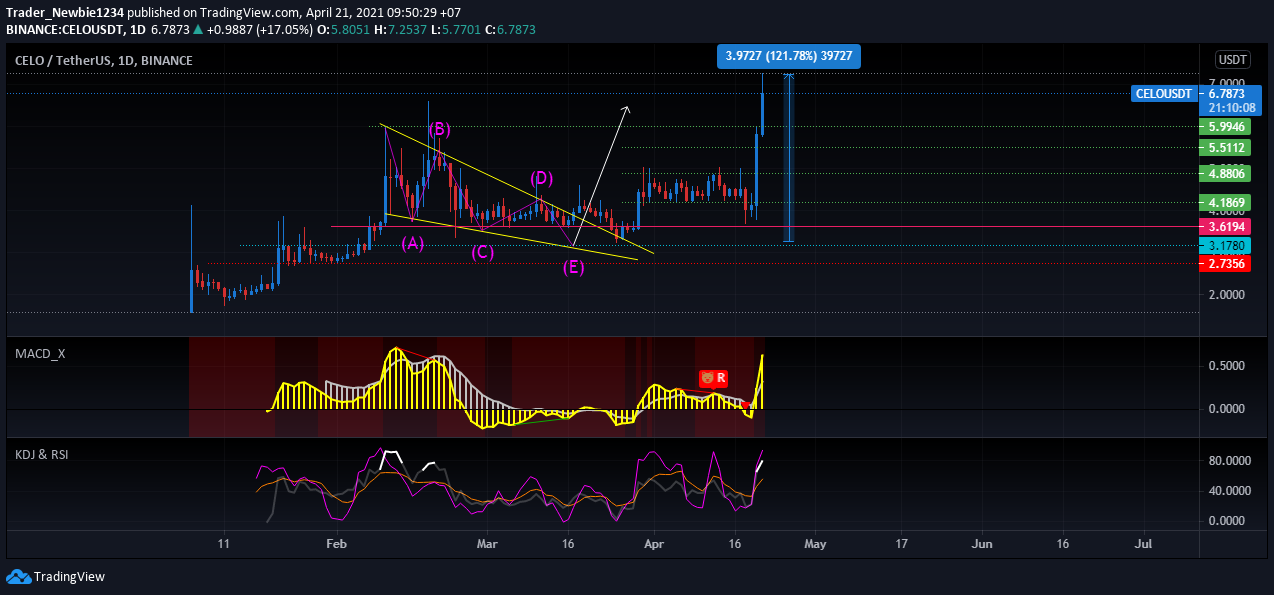
Task: Click the cyan 3.1780 price label
Action: tap(1226, 245)
